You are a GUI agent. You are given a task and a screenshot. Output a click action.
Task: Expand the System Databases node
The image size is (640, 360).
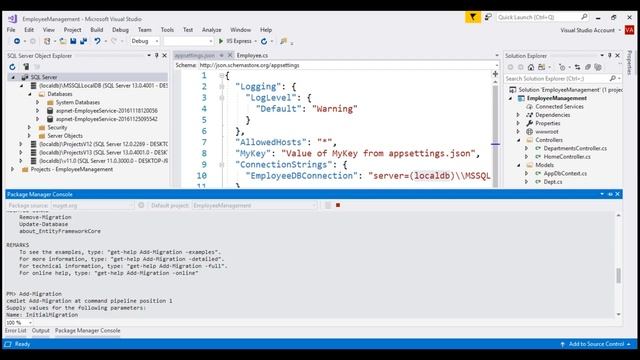point(38,102)
